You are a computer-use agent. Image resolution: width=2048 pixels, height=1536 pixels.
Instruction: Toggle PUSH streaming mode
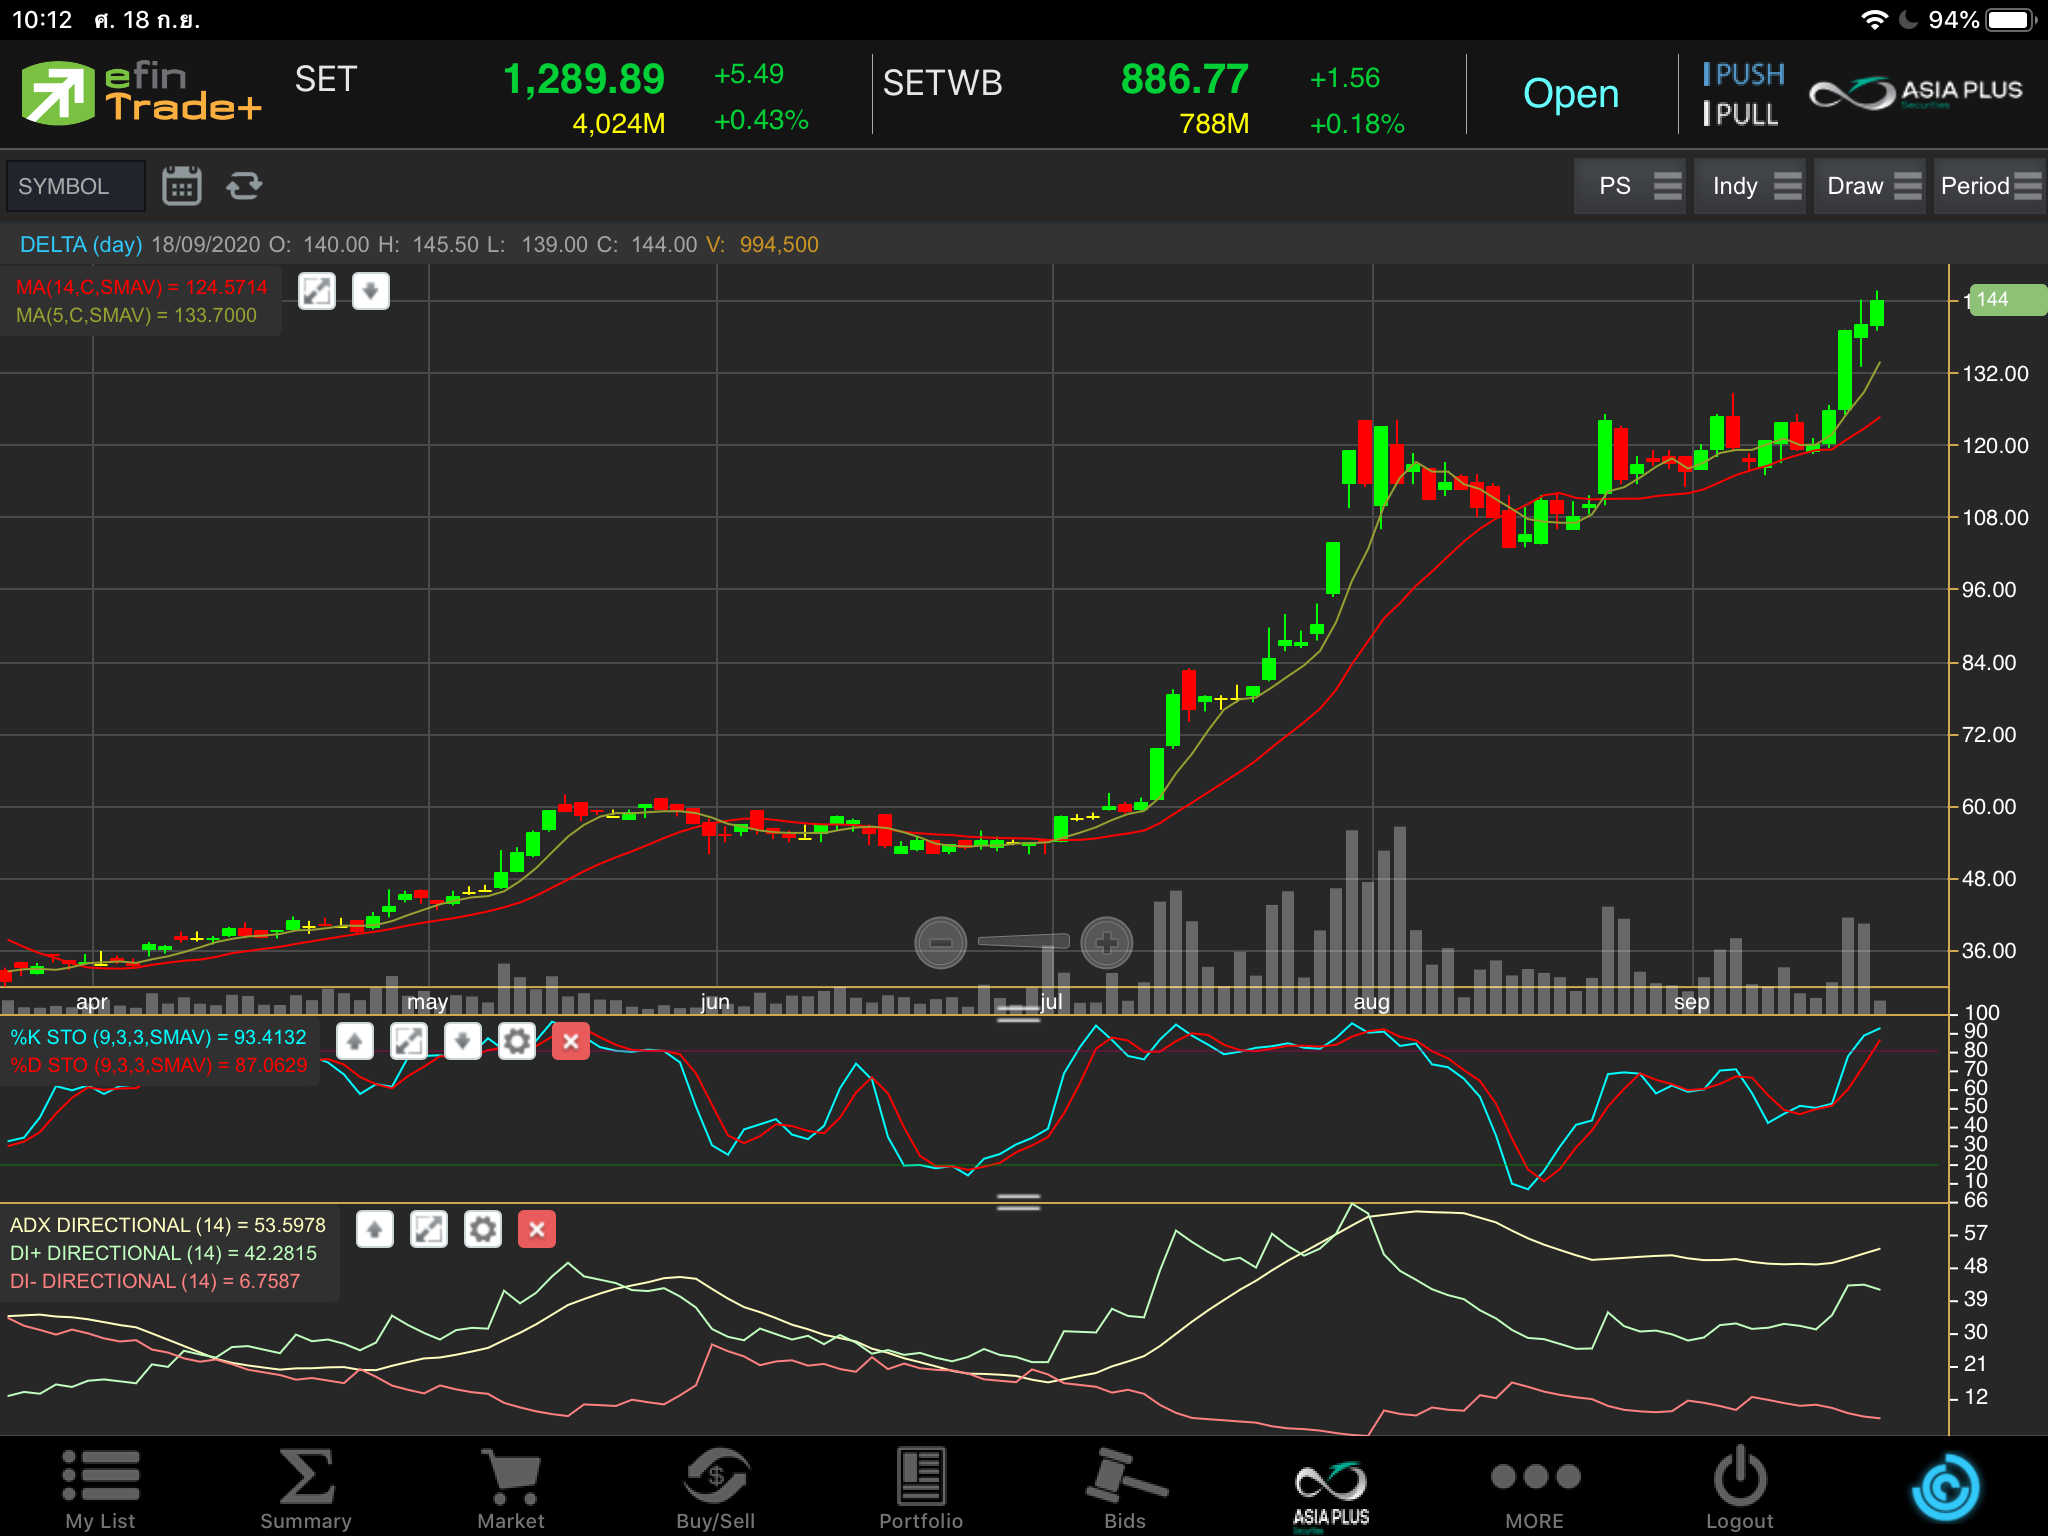[1744, 75]
